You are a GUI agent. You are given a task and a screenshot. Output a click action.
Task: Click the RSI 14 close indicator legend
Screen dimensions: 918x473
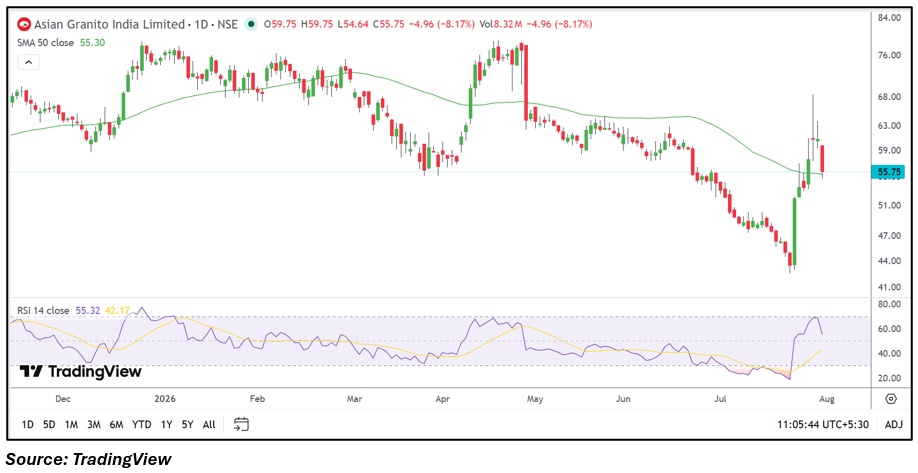click(x=43, y=310)
